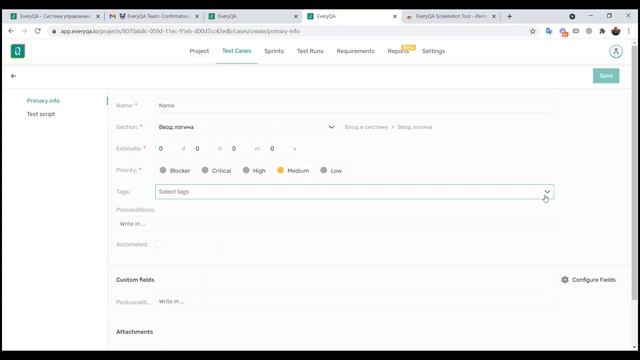
Task: Open the Project menu item
Action: point(199,51)
